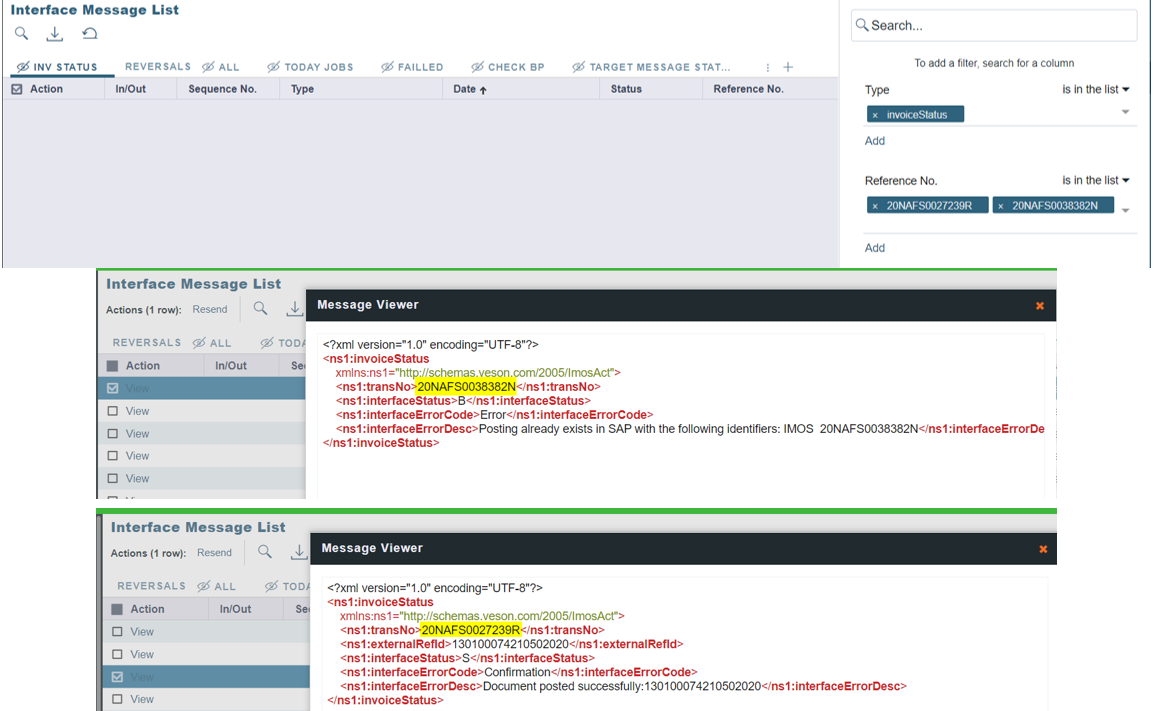Click Resend in panel behind 20NAFS0027239R viewer
The width and height of the screenshot is (1157, 711).
point(214,552)
